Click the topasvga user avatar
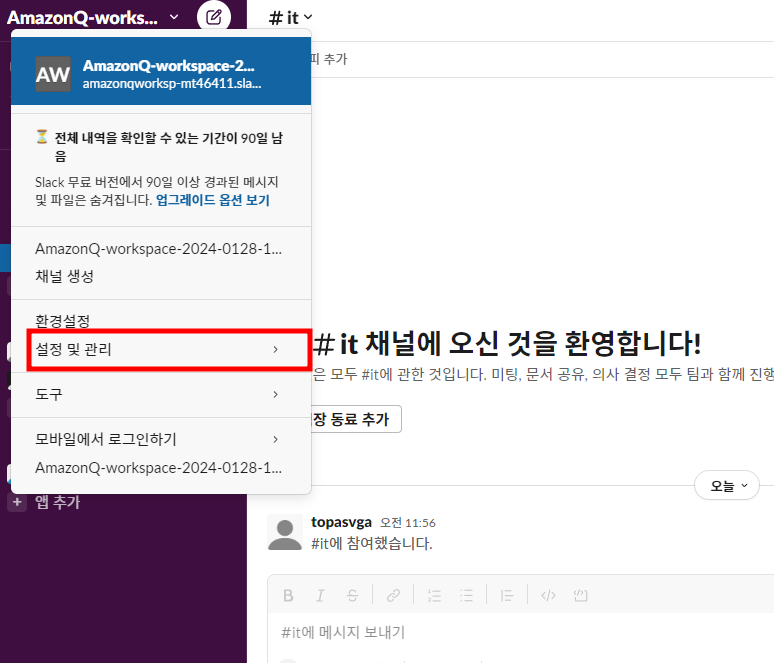The image size is (774, 663). coord(285,532)
